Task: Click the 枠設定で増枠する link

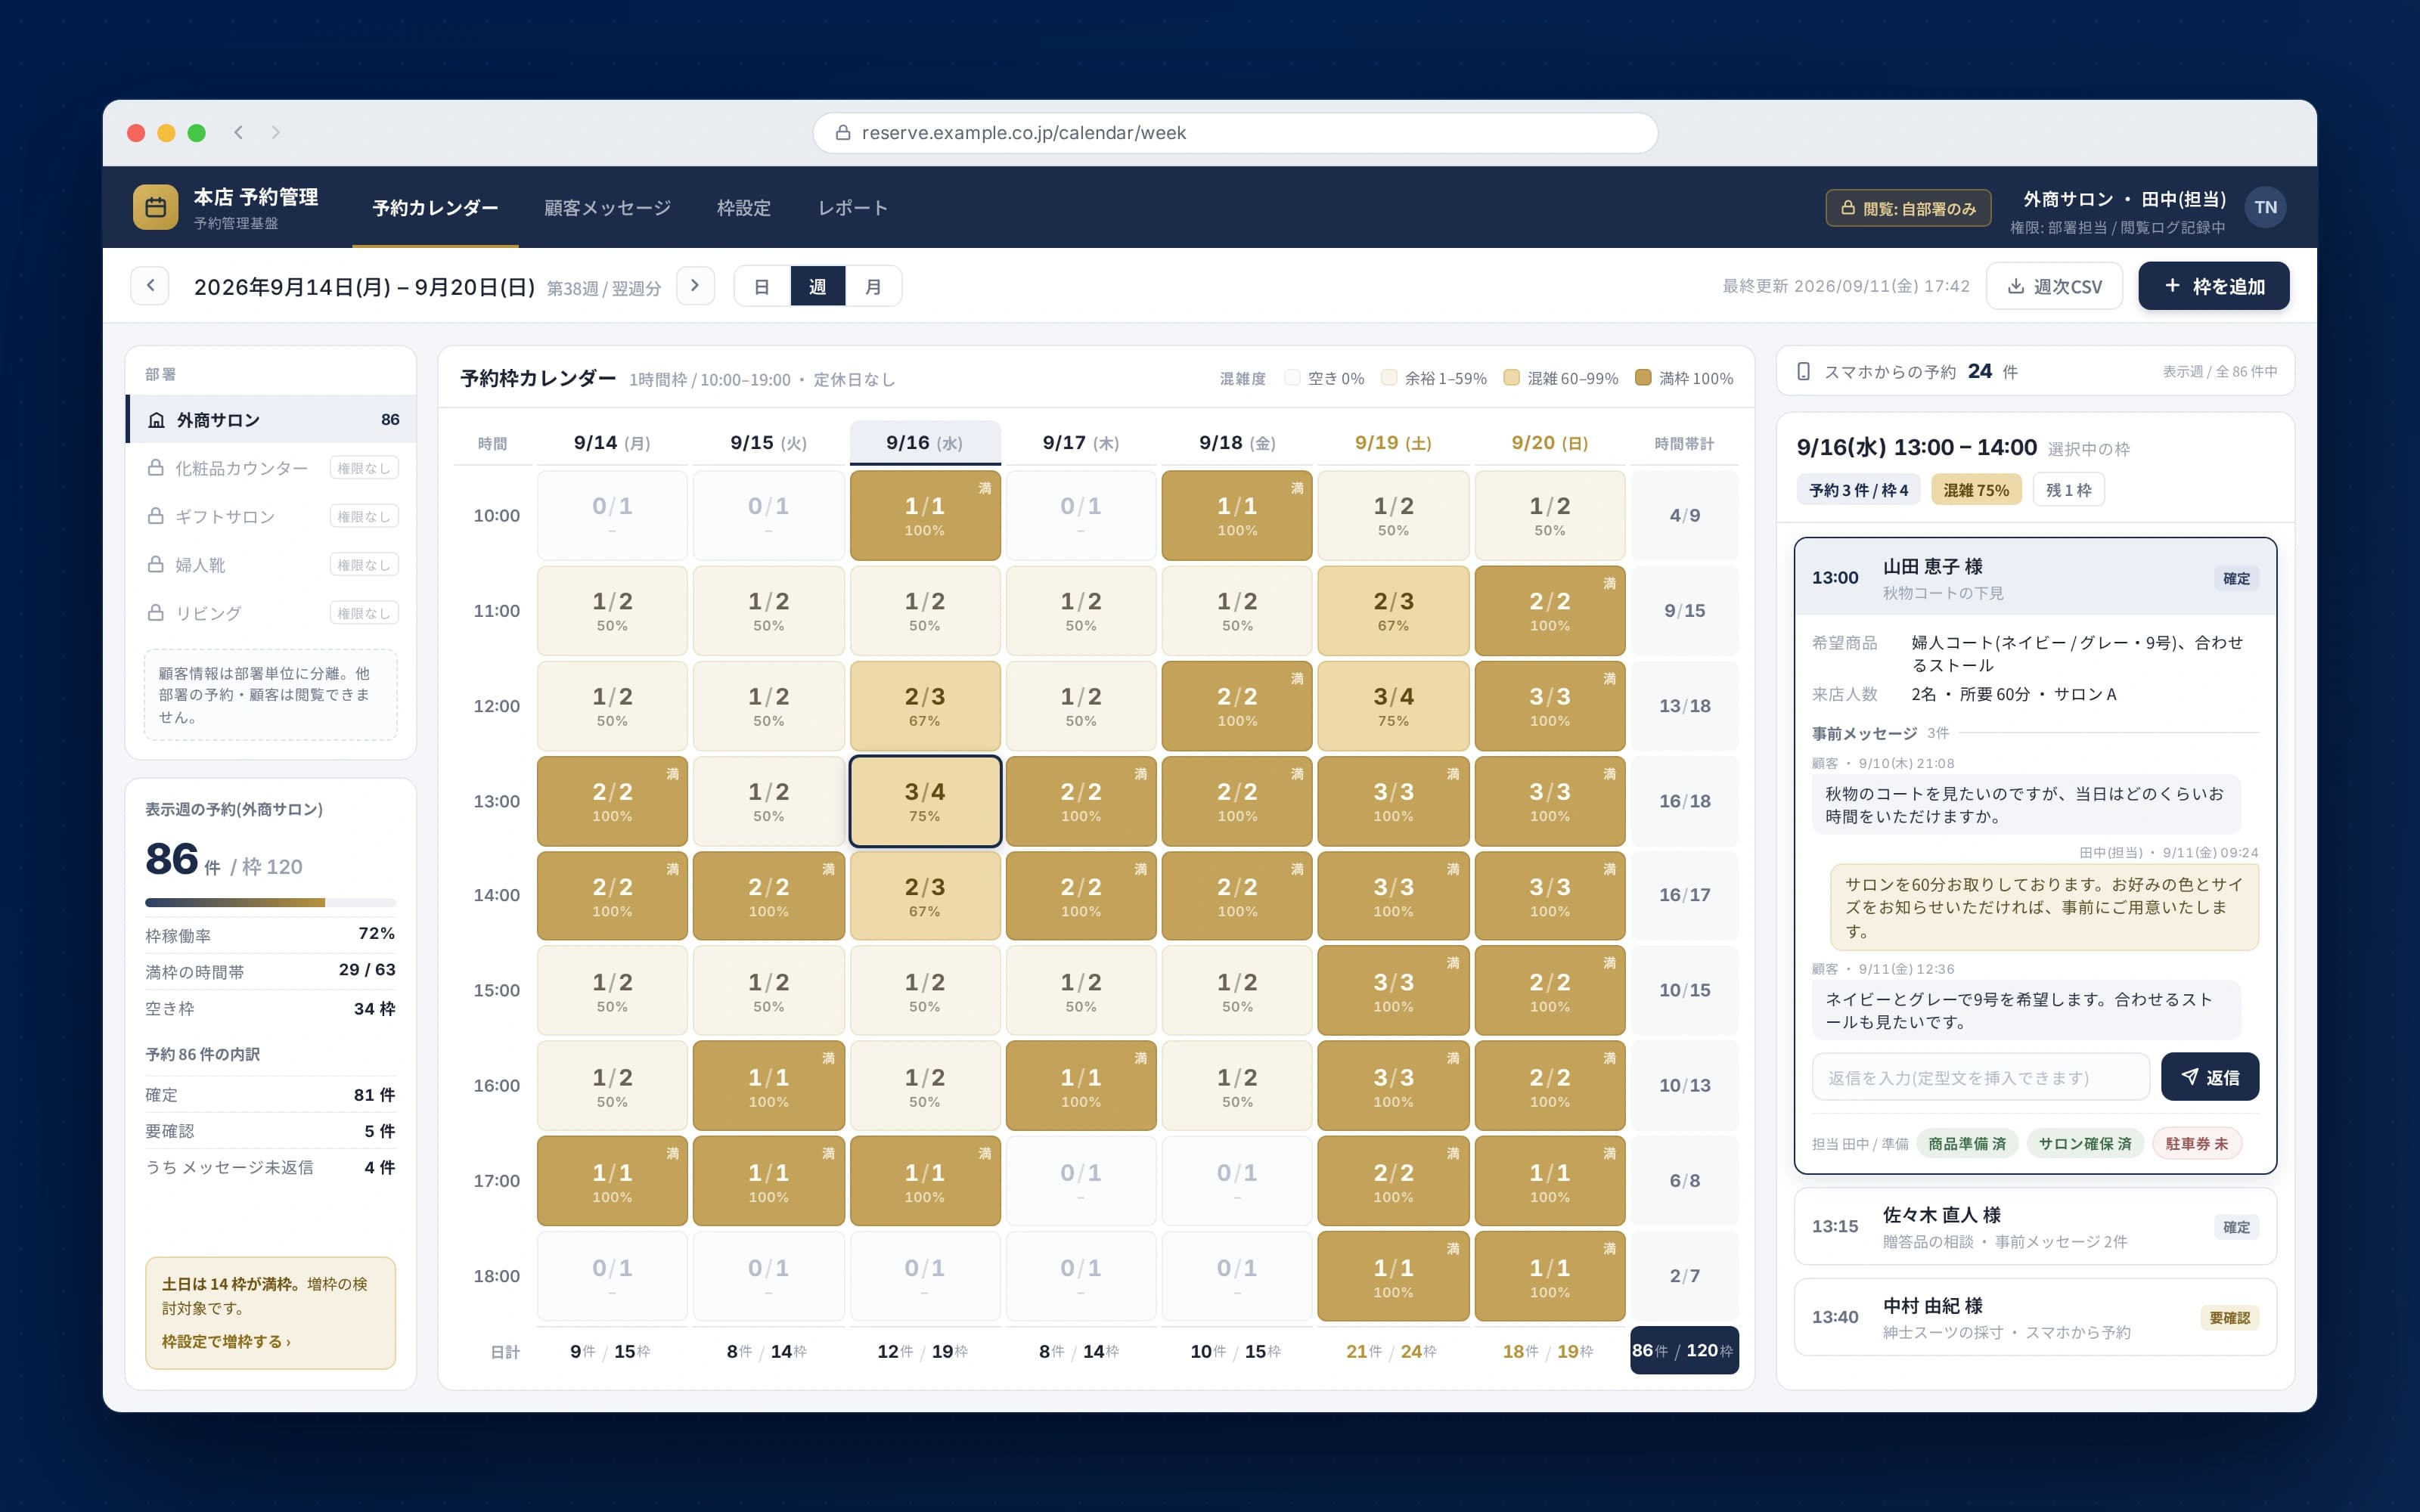Action: pyautogui.click(x=226, y=1341)
